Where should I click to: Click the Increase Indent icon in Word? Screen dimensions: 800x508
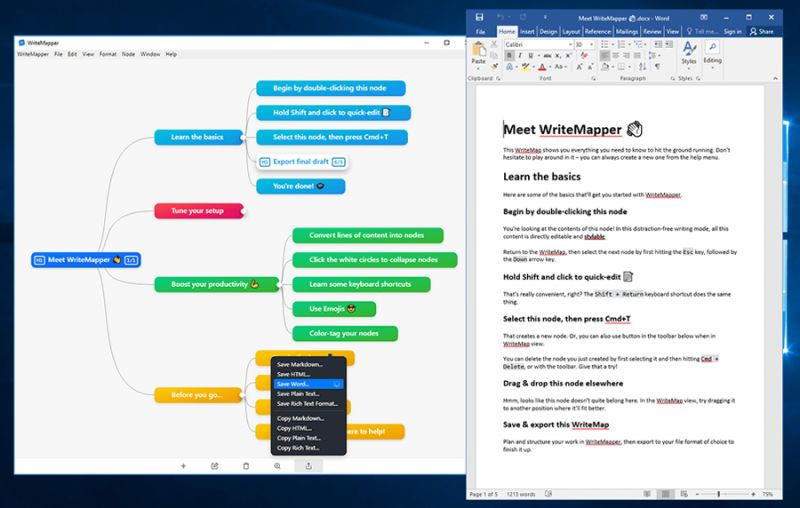pyautogui.click(x=669, y=44)
